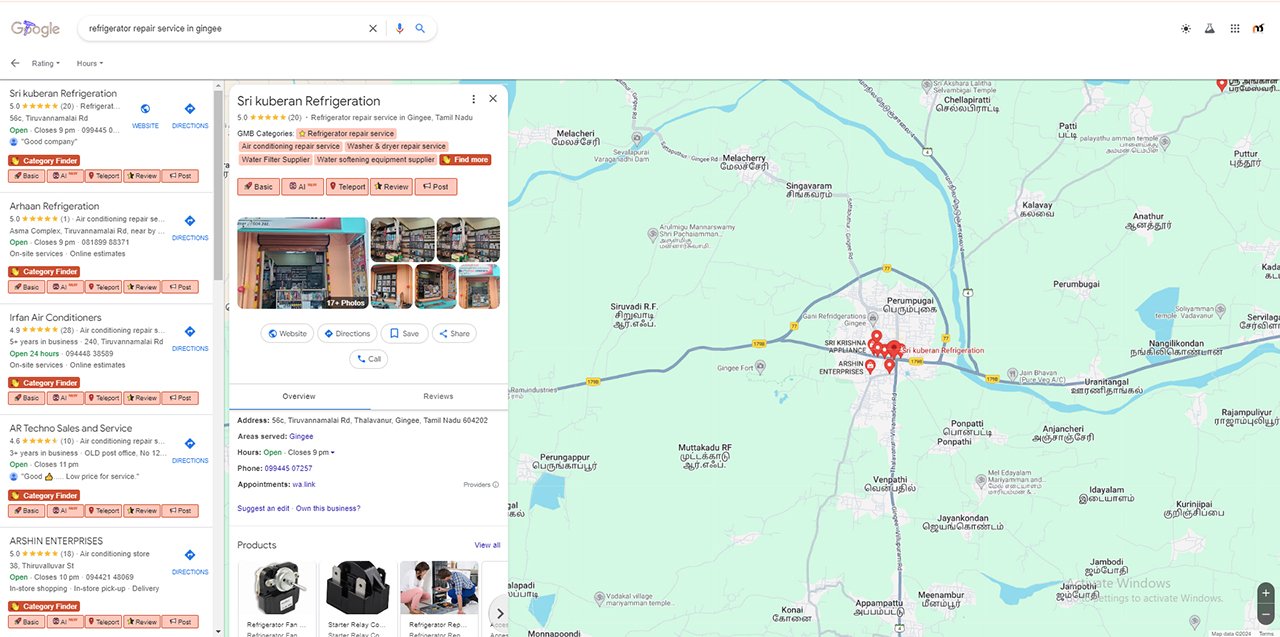The width and height of the screenshot is (1280, 637).
Task: Click Teleport button in business panel
Action: tap(347, 186)
